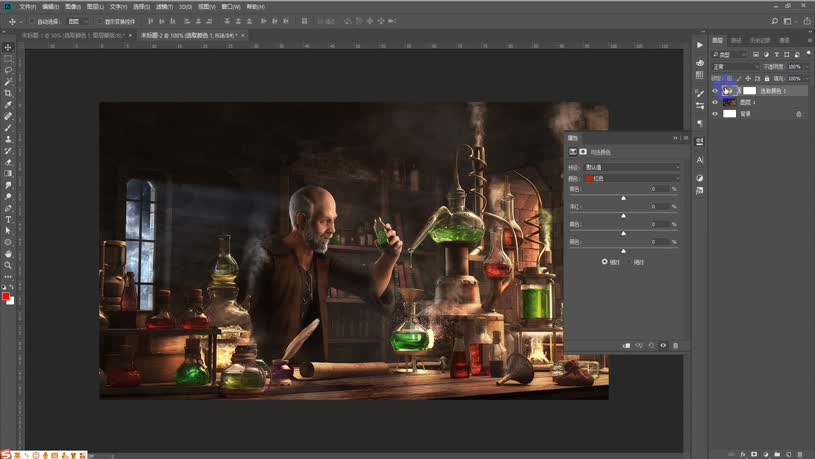Open the 预设 preset dropdown
This screenshot has width=815, height=459.
[x=632, y=167]
